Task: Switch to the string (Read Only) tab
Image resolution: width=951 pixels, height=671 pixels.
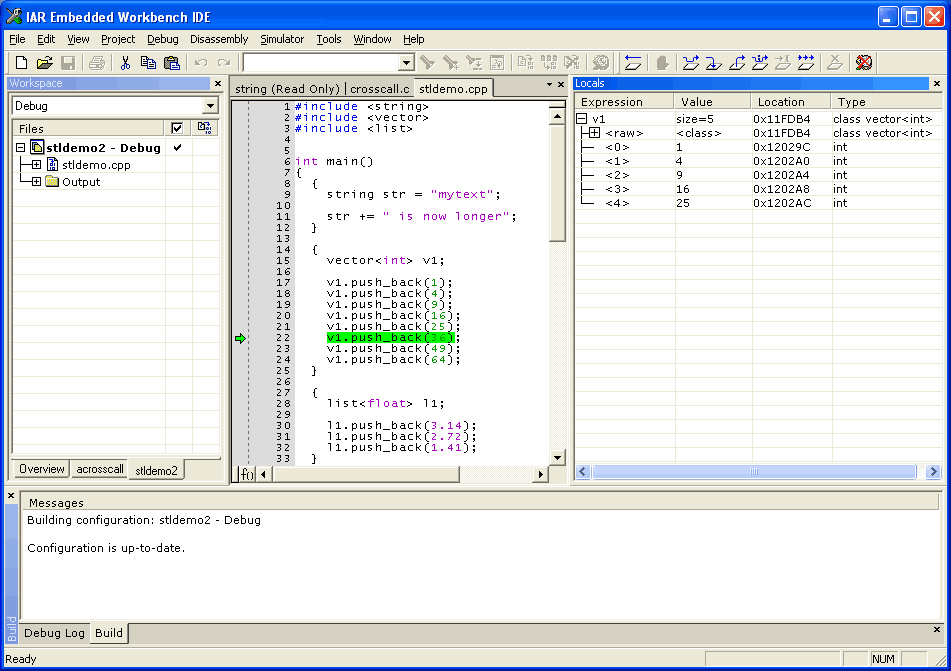Action: click(287, 89)
